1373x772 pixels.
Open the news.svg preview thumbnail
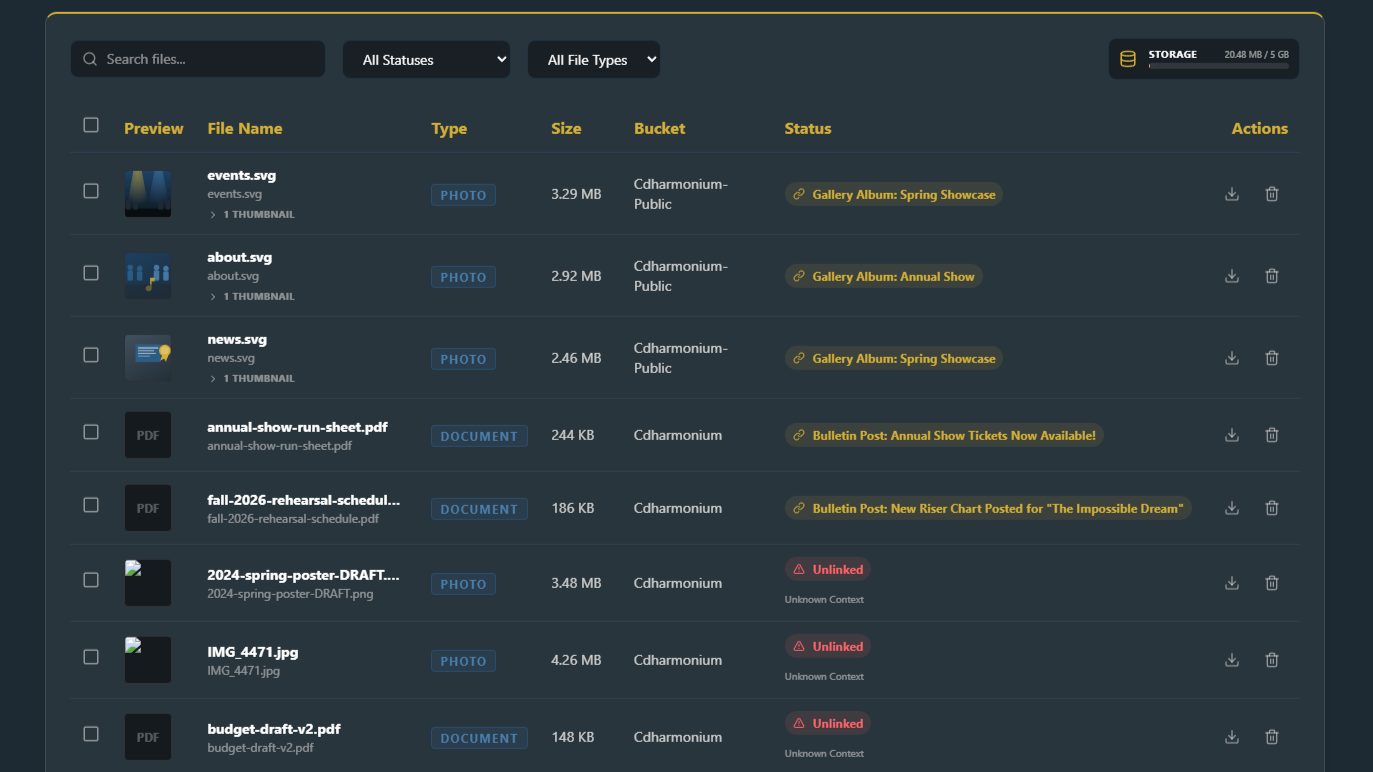click(148, 358)
